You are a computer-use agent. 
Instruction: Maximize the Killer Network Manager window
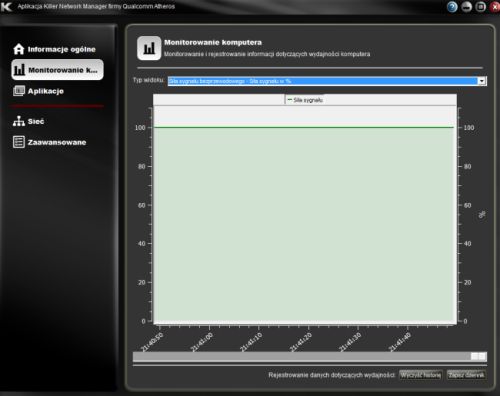[x=480, y=7]
